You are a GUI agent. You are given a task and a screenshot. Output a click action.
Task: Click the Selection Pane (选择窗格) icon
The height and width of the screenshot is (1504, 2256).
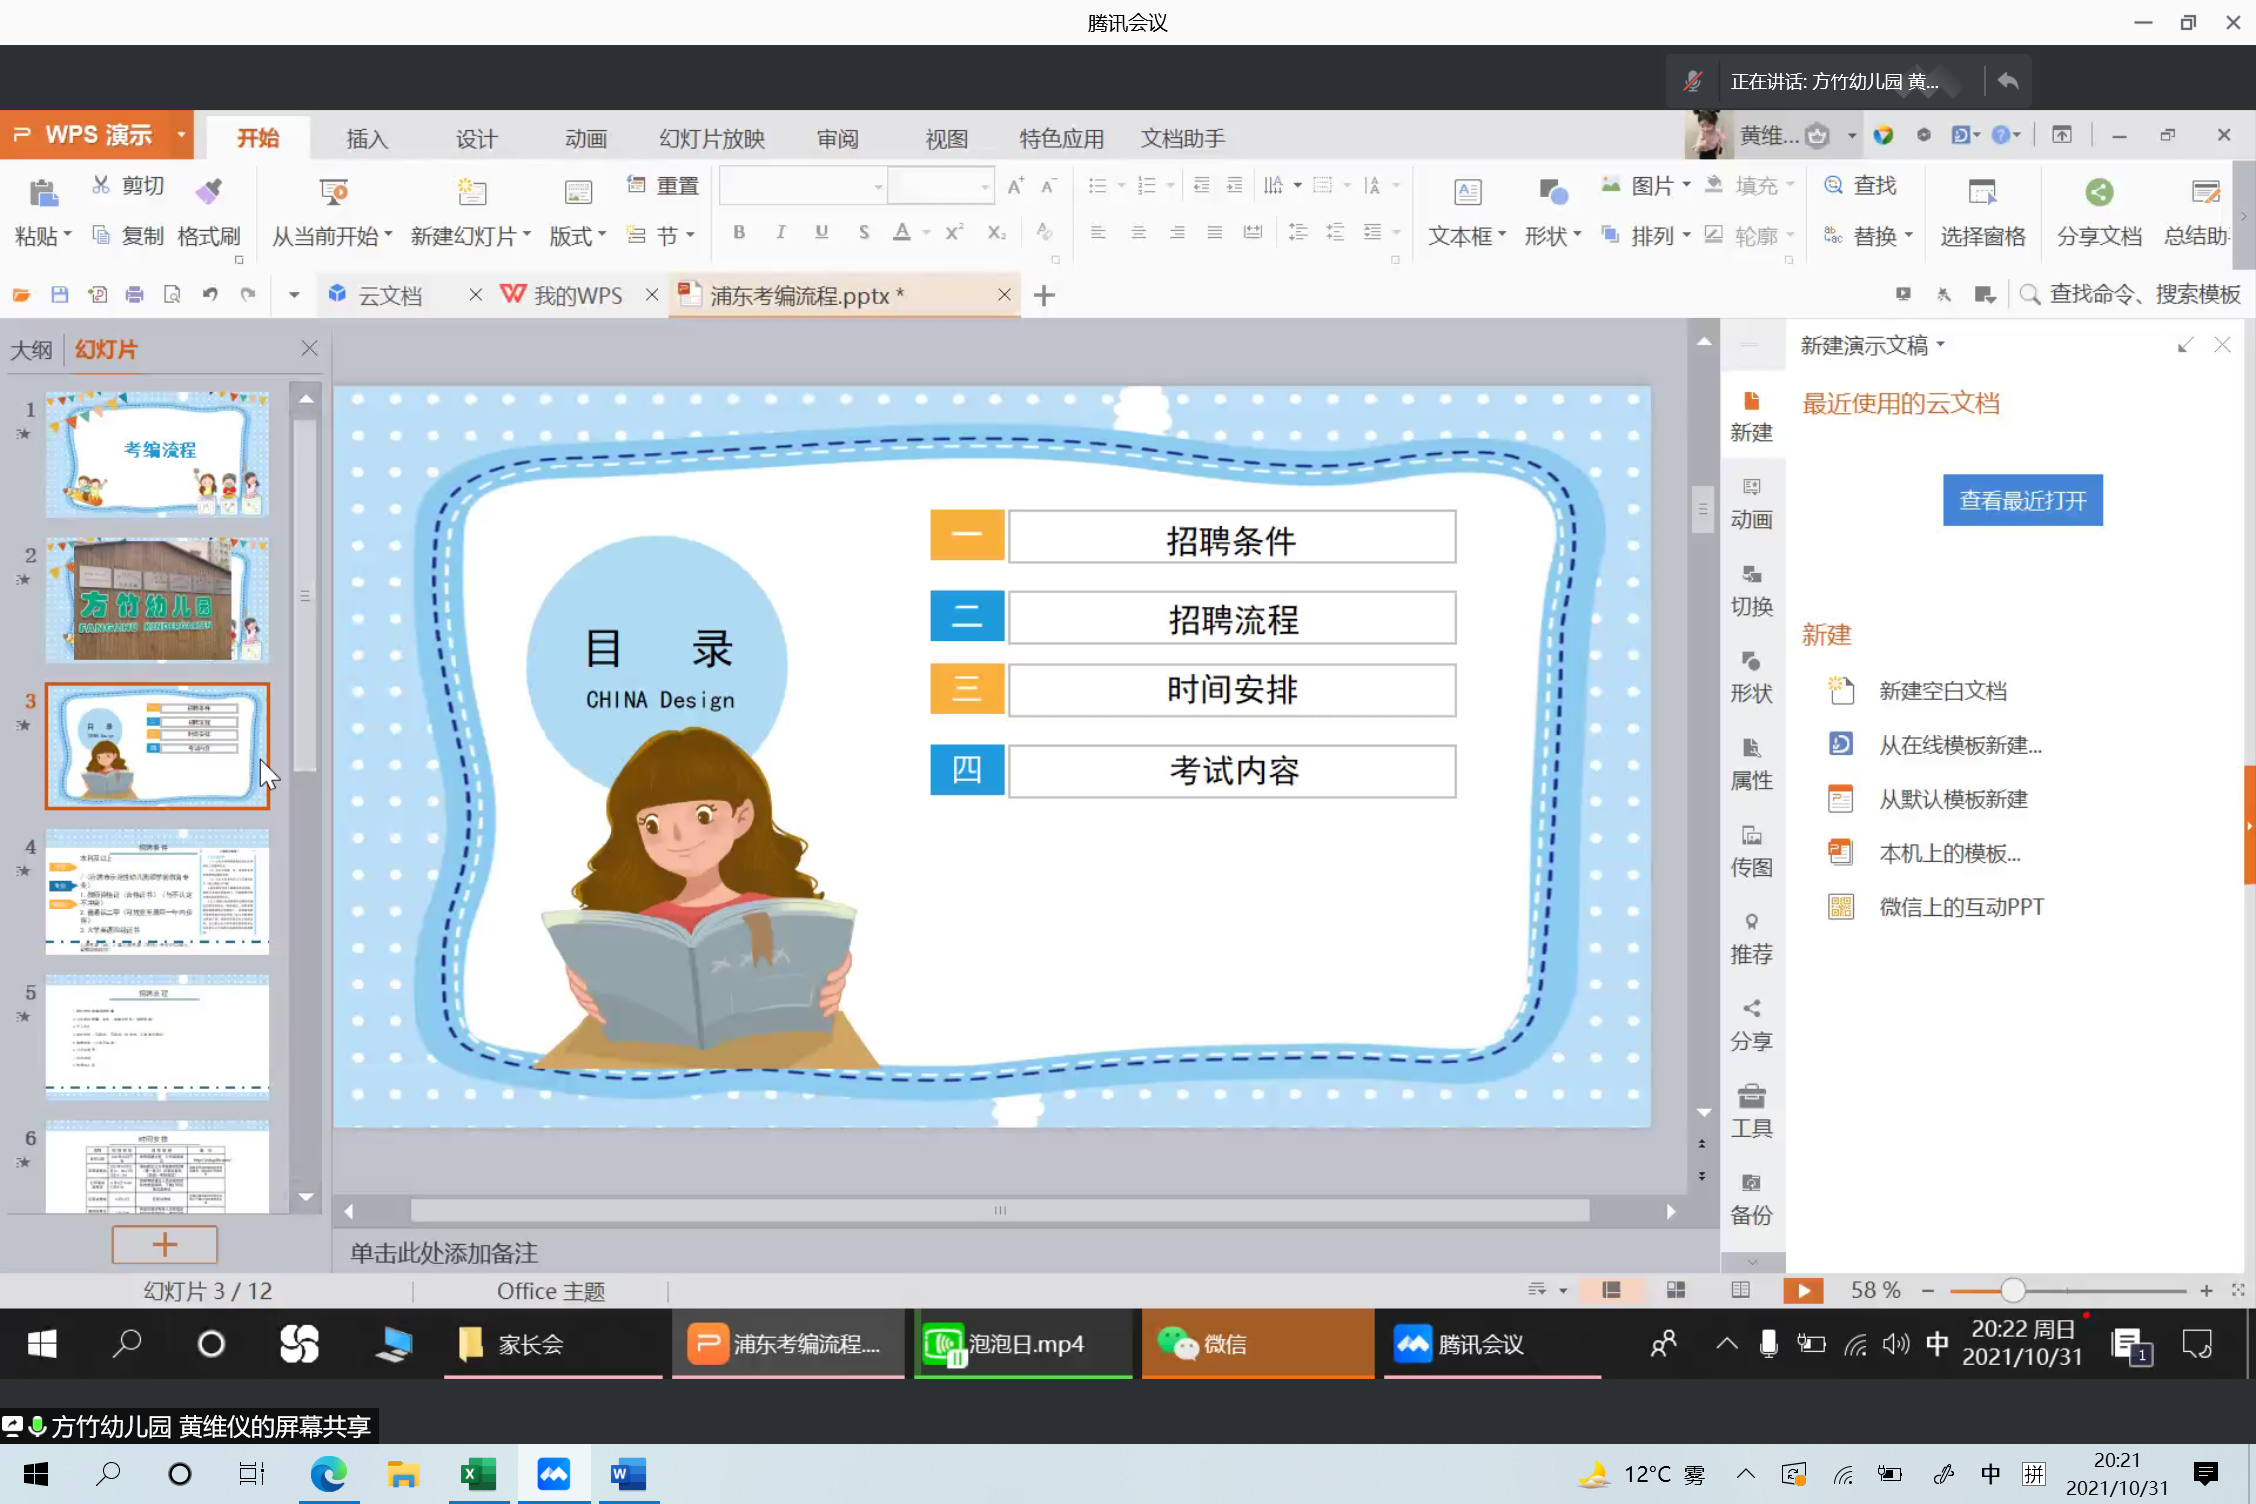1982,192
